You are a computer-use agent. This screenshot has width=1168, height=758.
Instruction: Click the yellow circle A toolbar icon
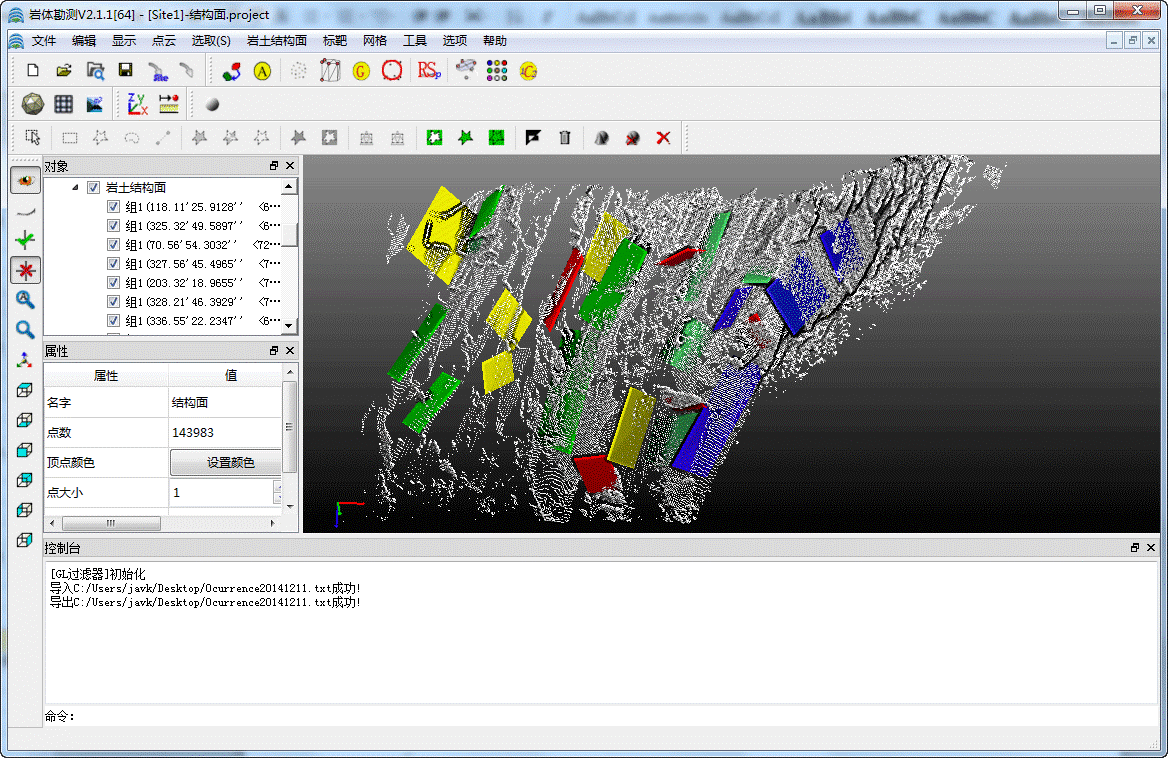pos(262,71)
